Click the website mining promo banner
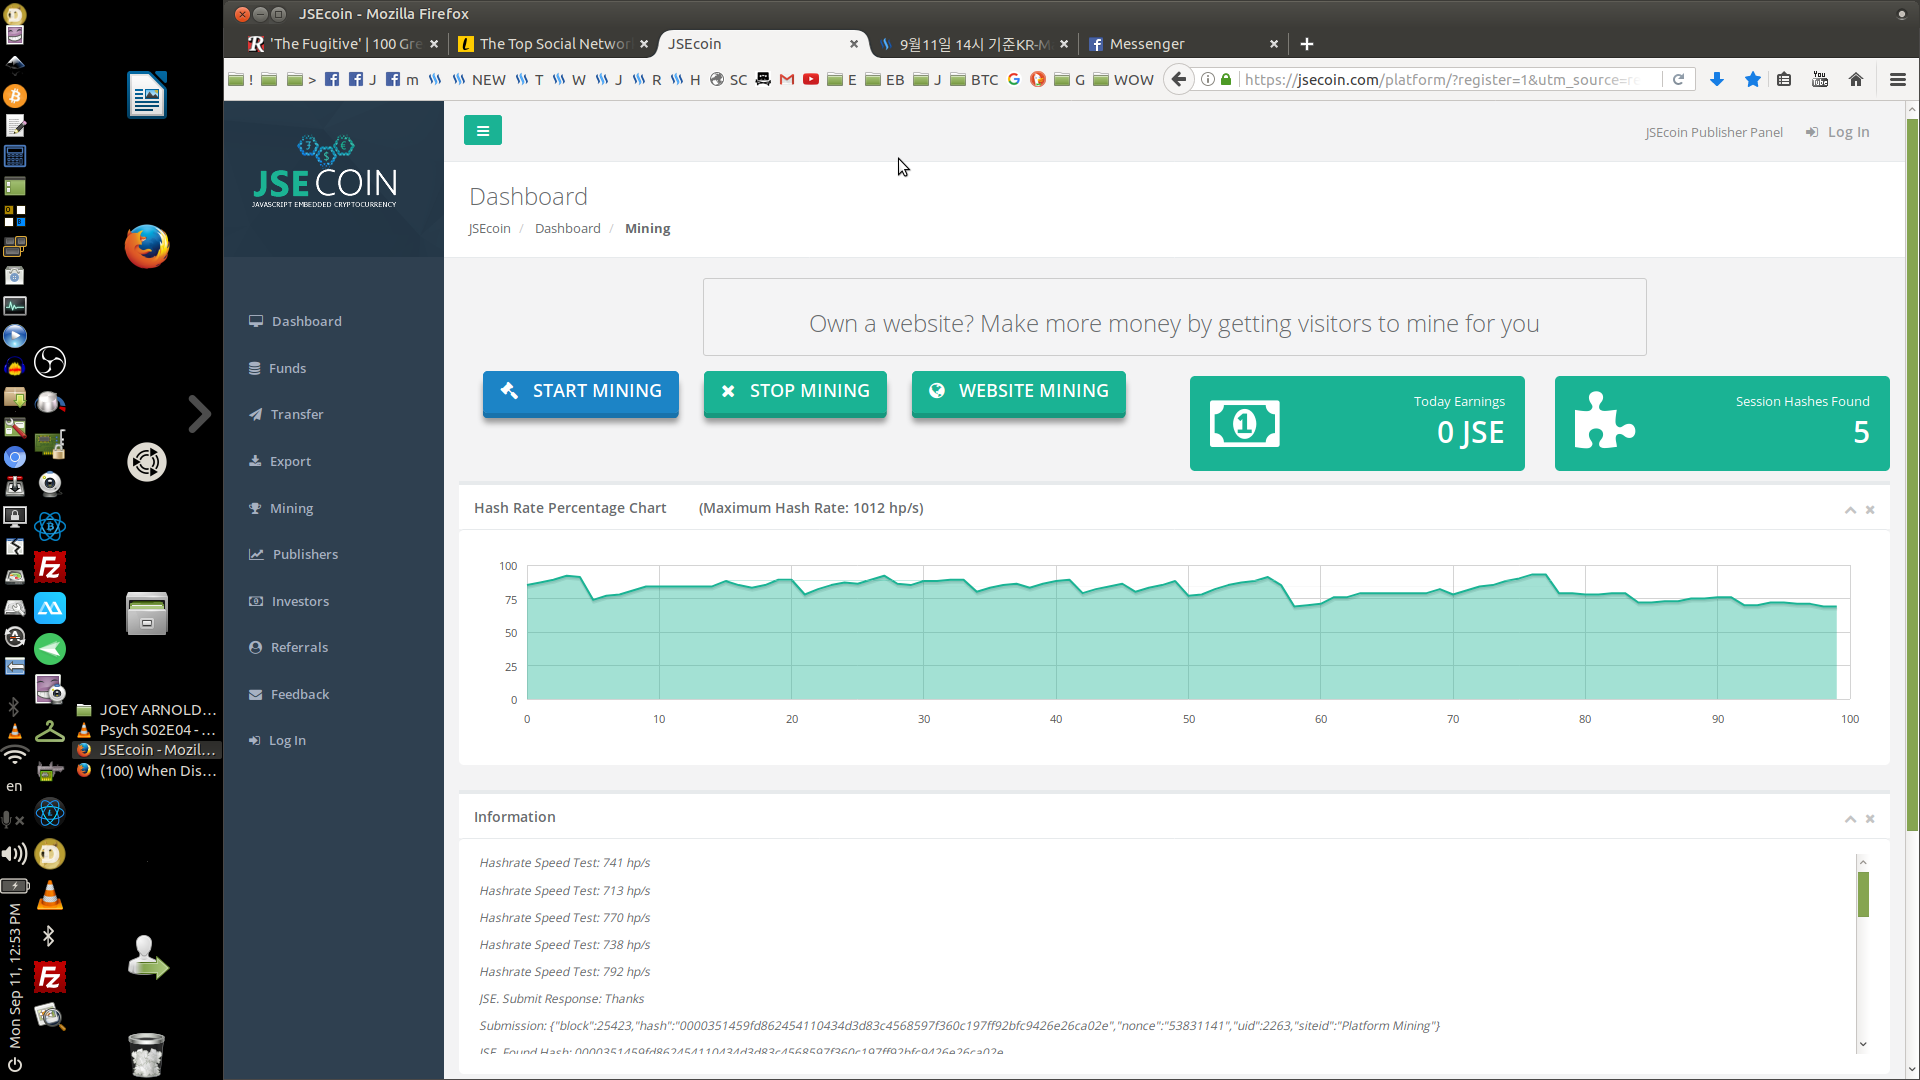 point(1174,317)
